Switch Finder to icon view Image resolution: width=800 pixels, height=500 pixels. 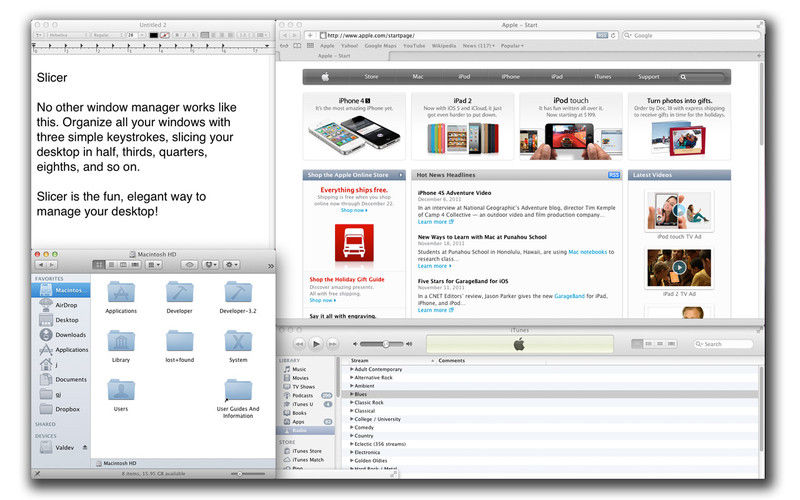(99, 265)
